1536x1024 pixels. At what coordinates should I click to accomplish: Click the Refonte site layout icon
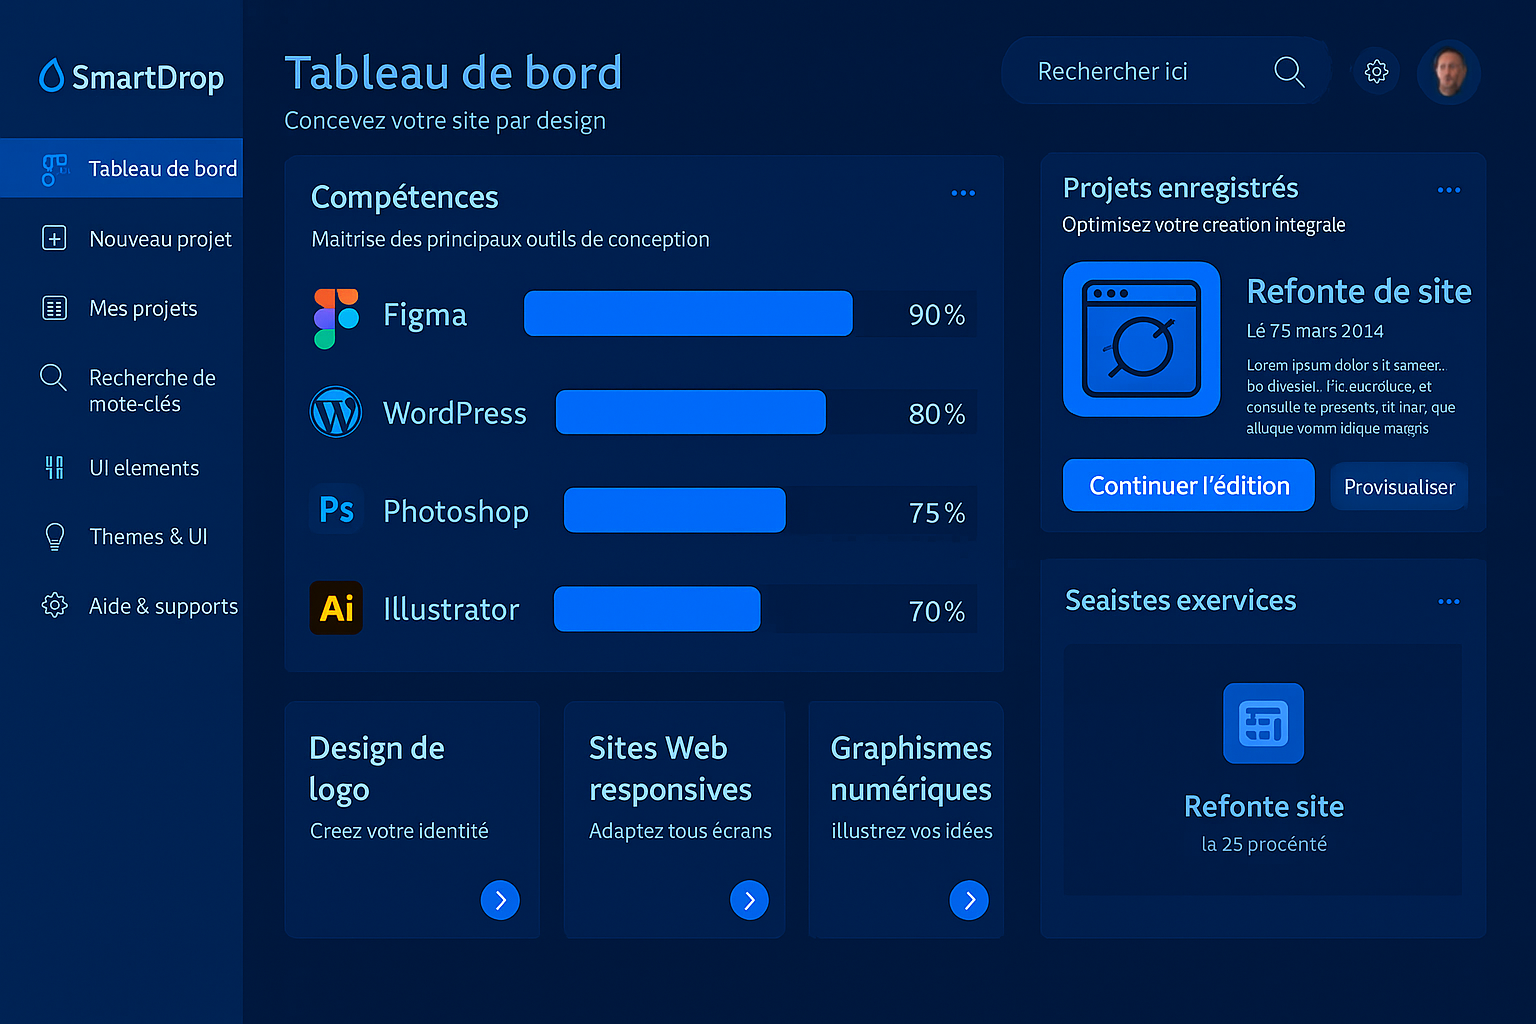coord(1263,723)
